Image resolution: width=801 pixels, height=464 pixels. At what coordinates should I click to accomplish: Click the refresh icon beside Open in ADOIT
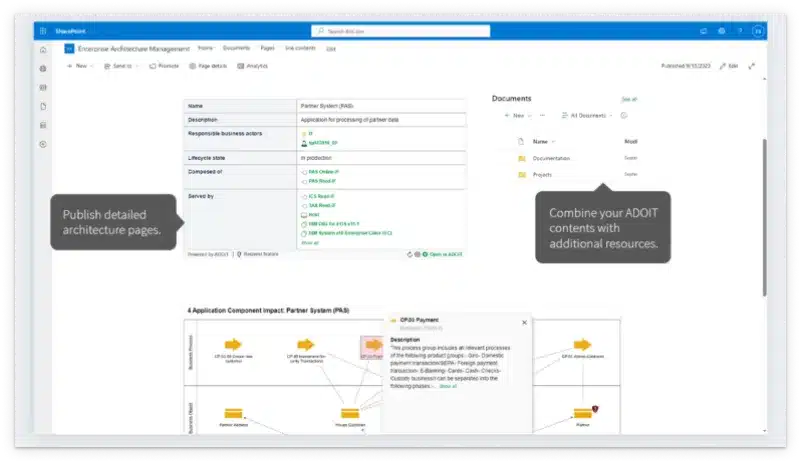click(x=409, y=254)
